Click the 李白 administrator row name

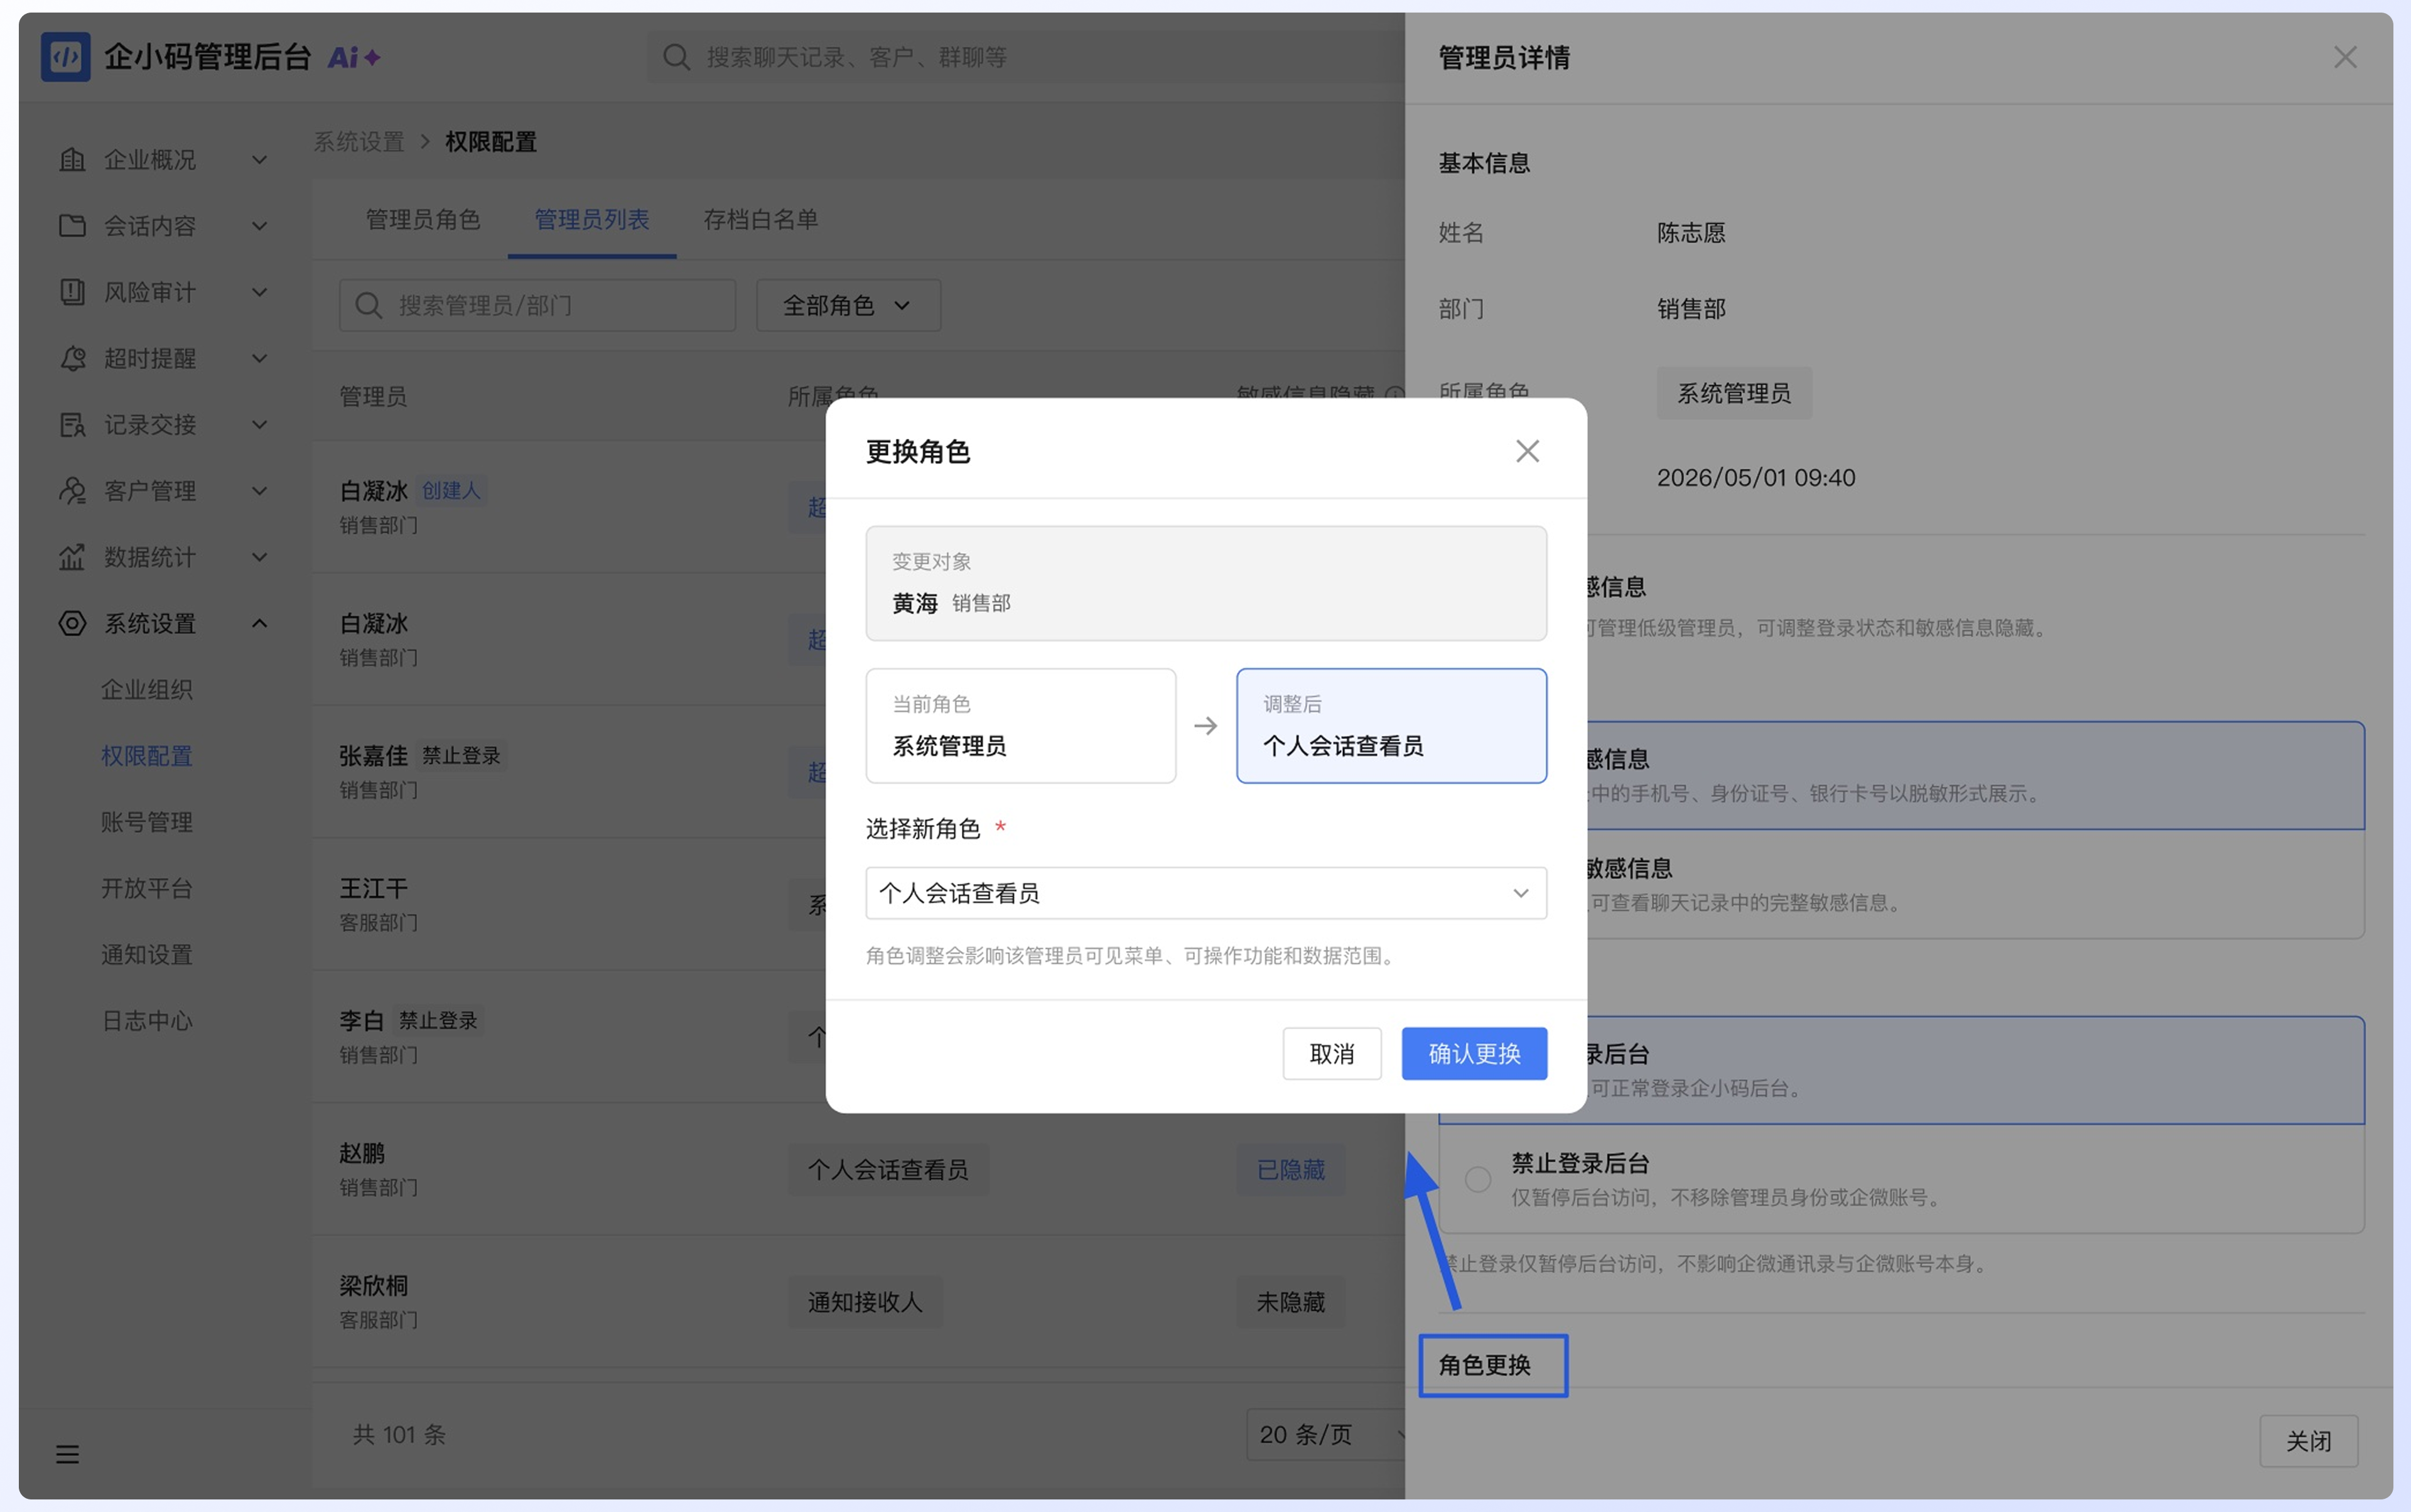362,1020
